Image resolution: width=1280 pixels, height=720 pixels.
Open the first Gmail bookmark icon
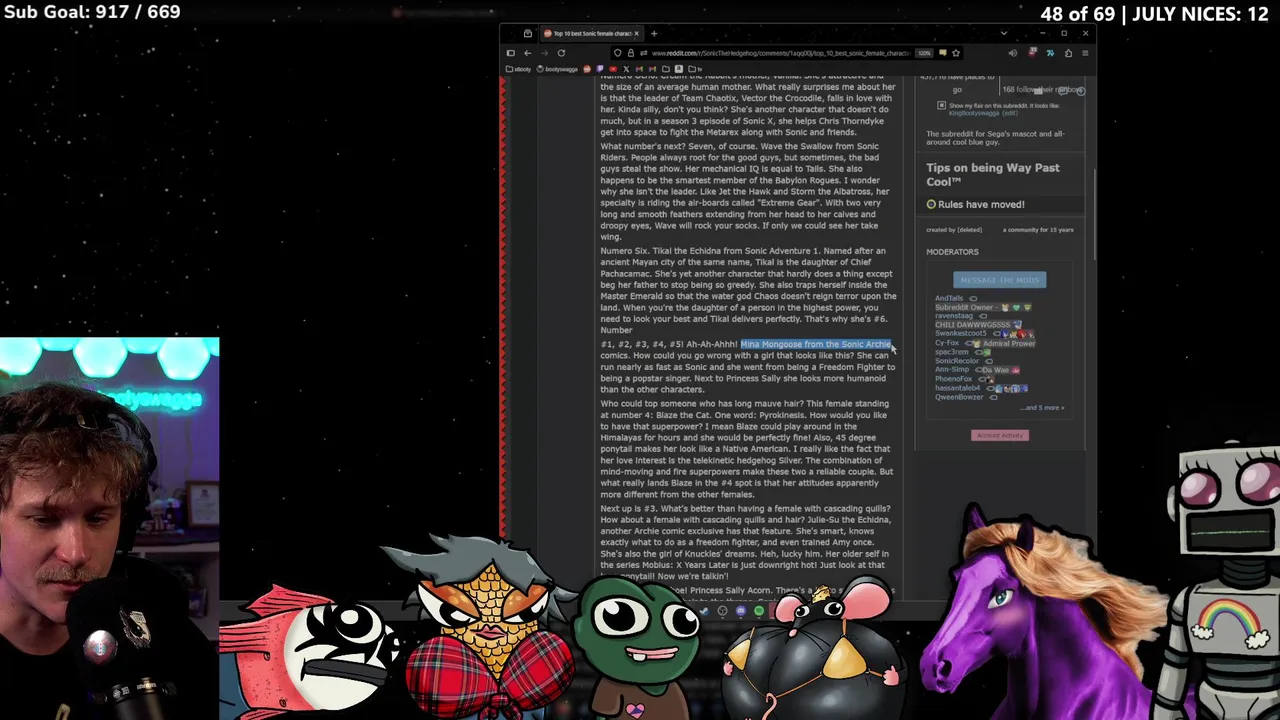pyautogui.click(x=639, y=69)
